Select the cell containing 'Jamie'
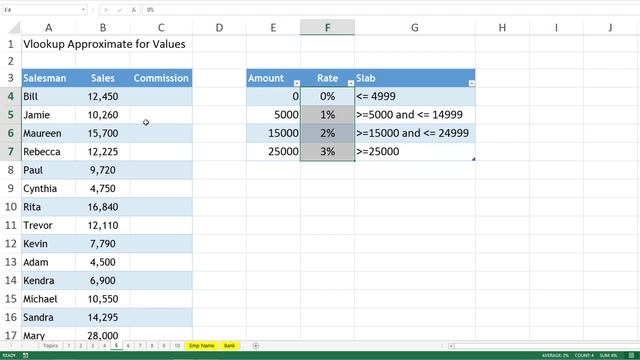The width and height of the screenshot is (640, 360). click(x=49, y=115)
